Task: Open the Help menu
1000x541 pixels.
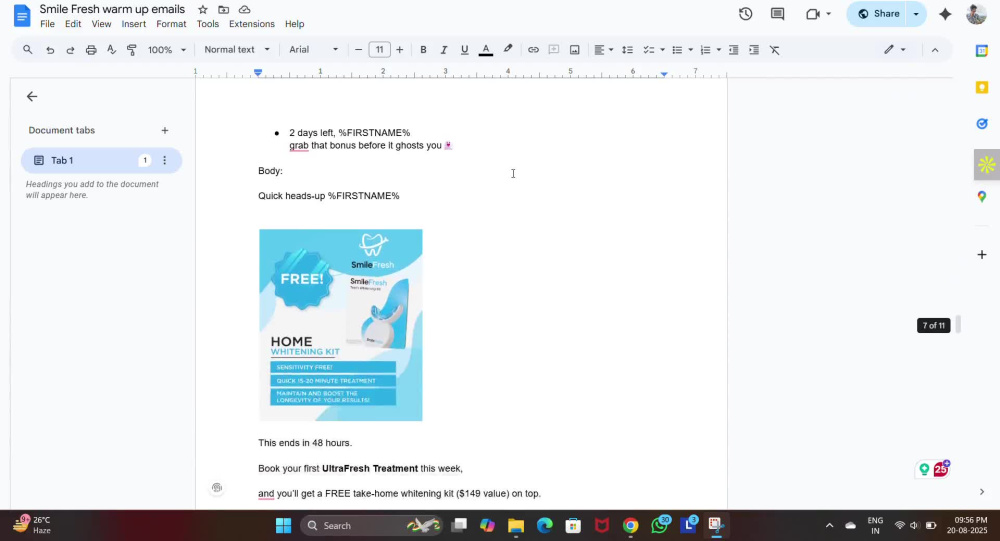Action: click(x=295, y=24)
